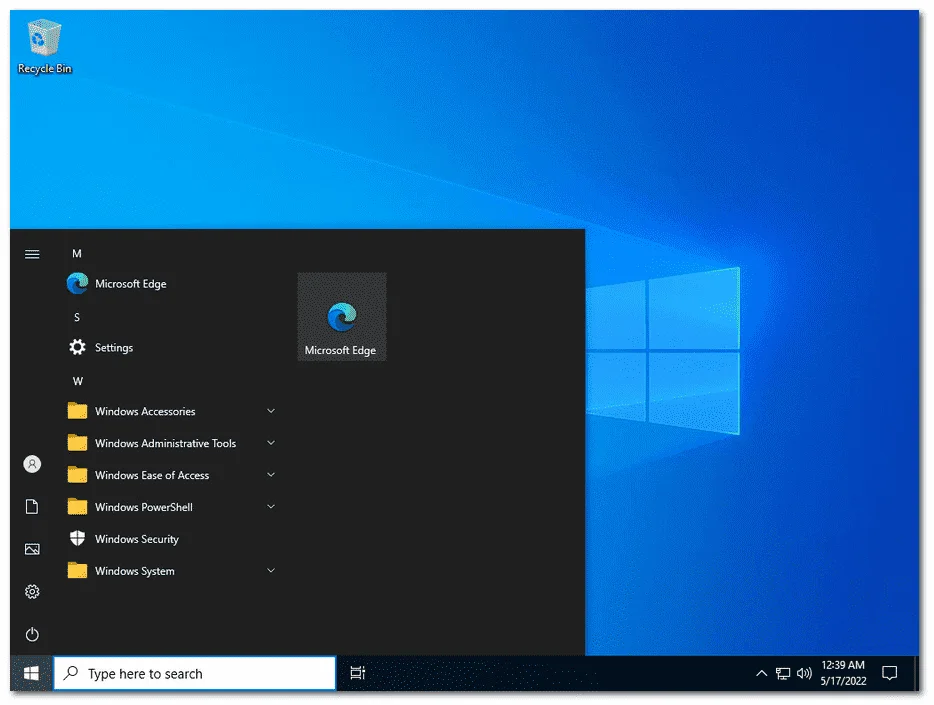The height and width of the screenshot is (705, 934).
Task: Expand the Windows Accessories folder chevron
Action: pos(270,411)
